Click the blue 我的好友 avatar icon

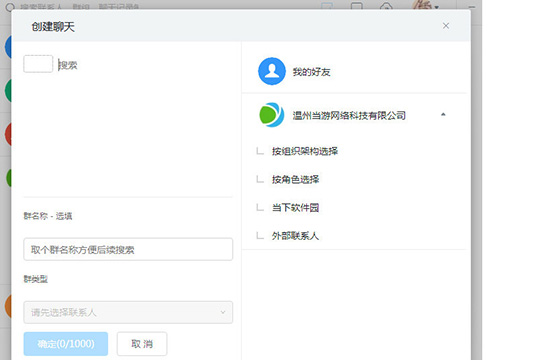tap(272, 71)
